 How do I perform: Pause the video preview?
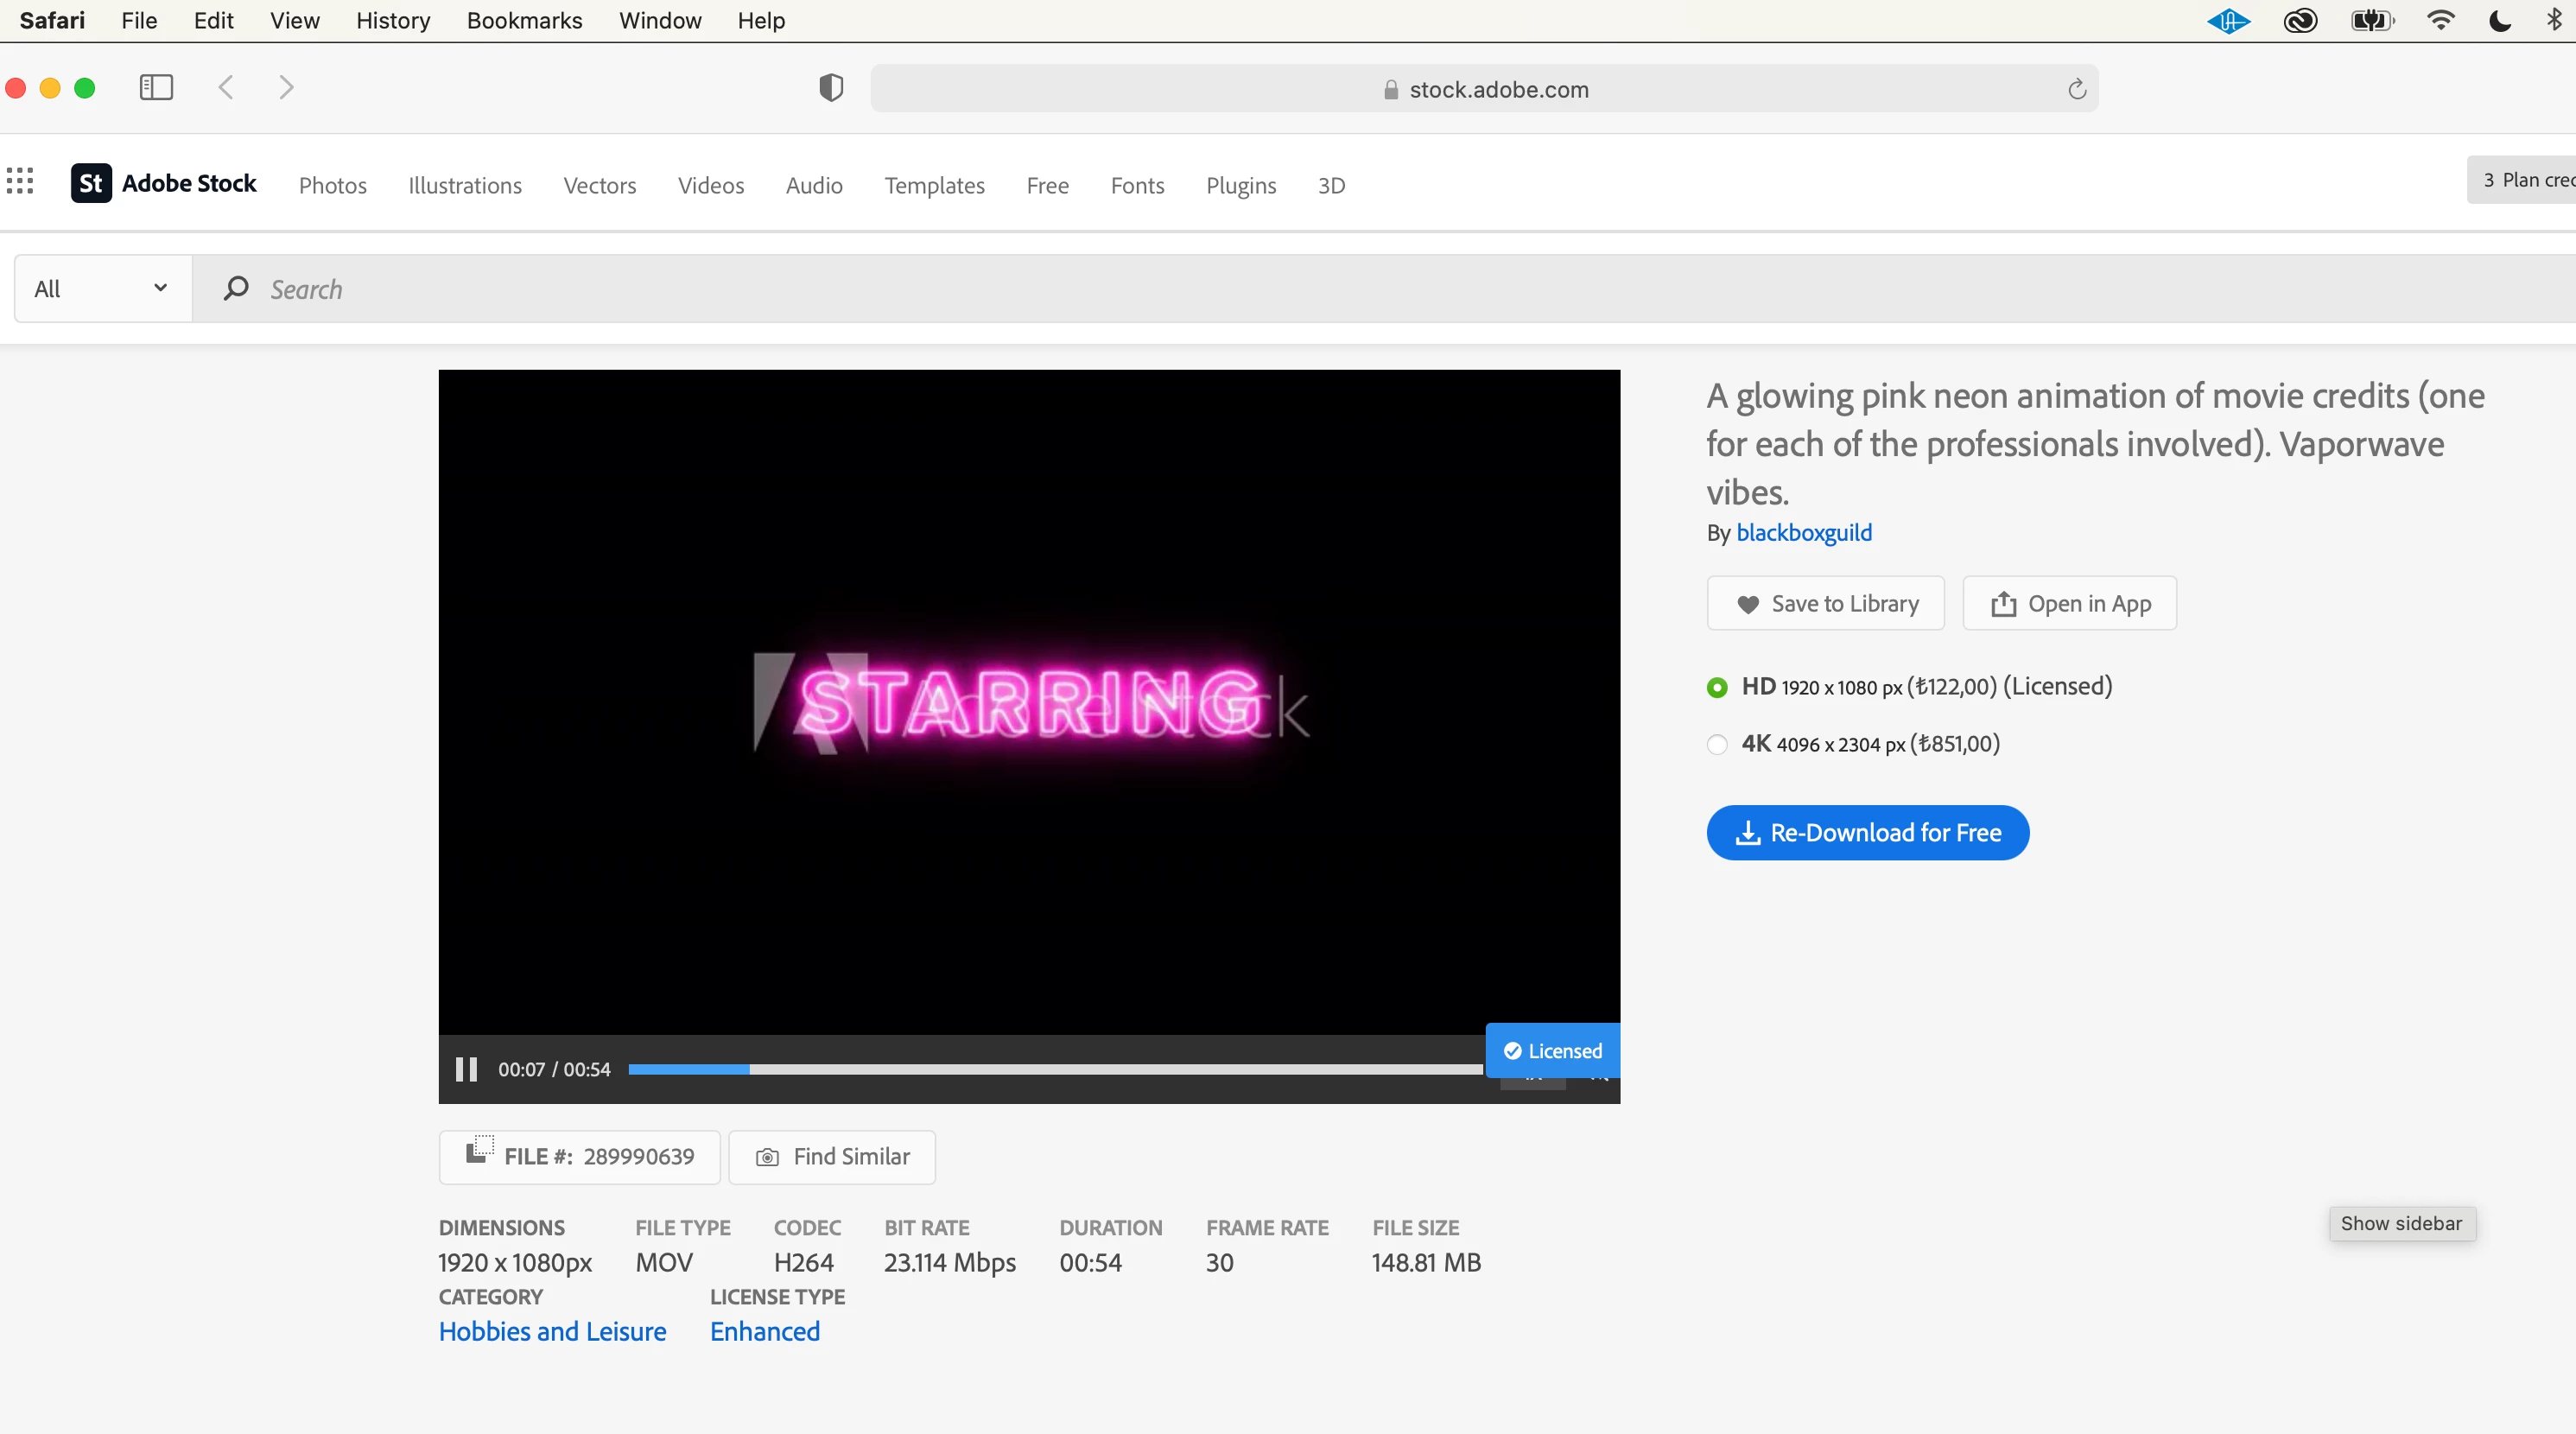tap(466, 1069)
